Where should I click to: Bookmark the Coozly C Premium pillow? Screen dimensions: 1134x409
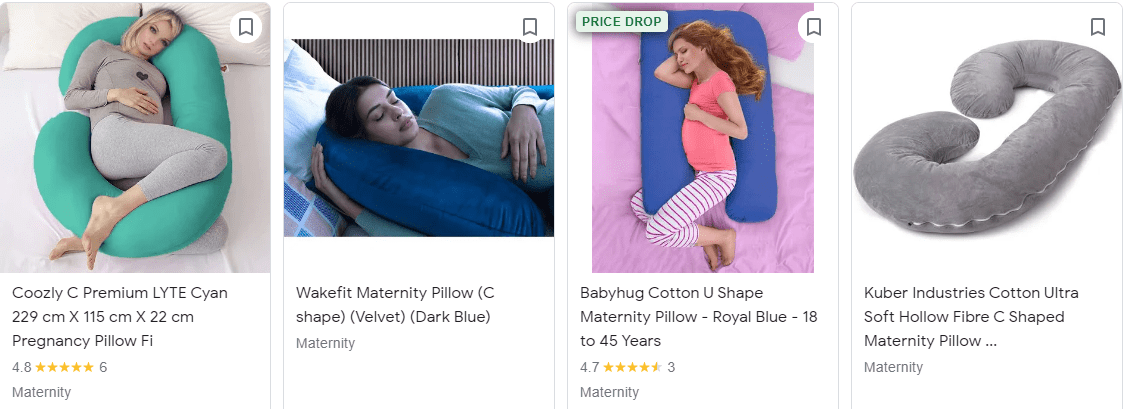point(246,27)
